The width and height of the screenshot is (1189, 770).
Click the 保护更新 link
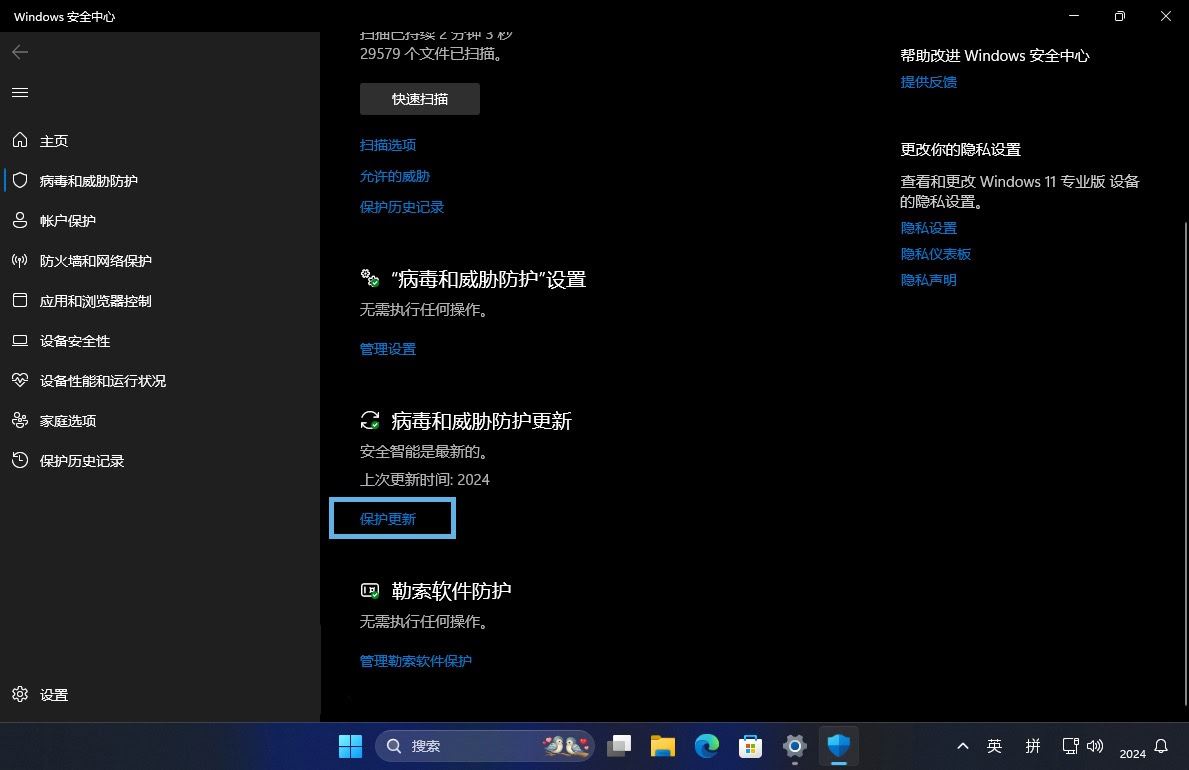click(x=388, y=519)
